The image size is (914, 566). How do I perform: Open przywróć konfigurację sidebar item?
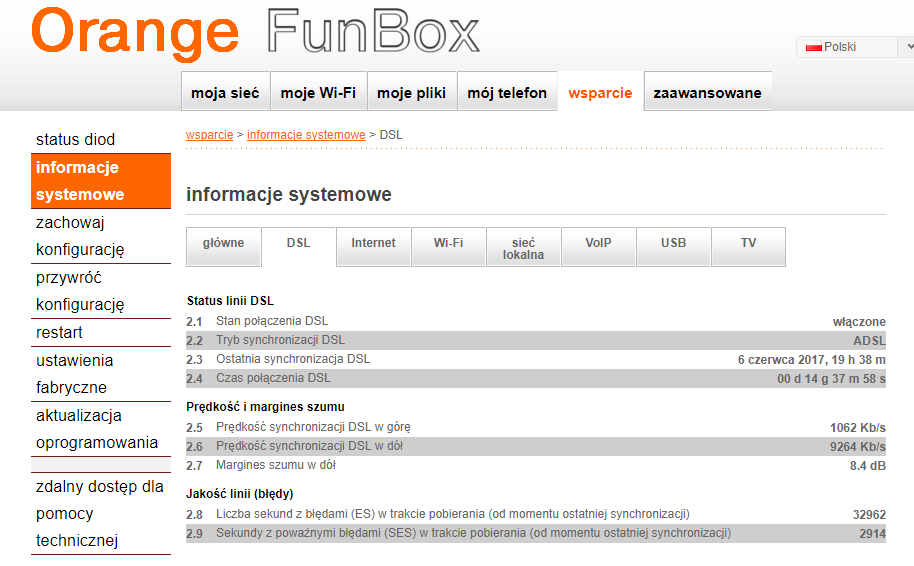pos(101,291)
